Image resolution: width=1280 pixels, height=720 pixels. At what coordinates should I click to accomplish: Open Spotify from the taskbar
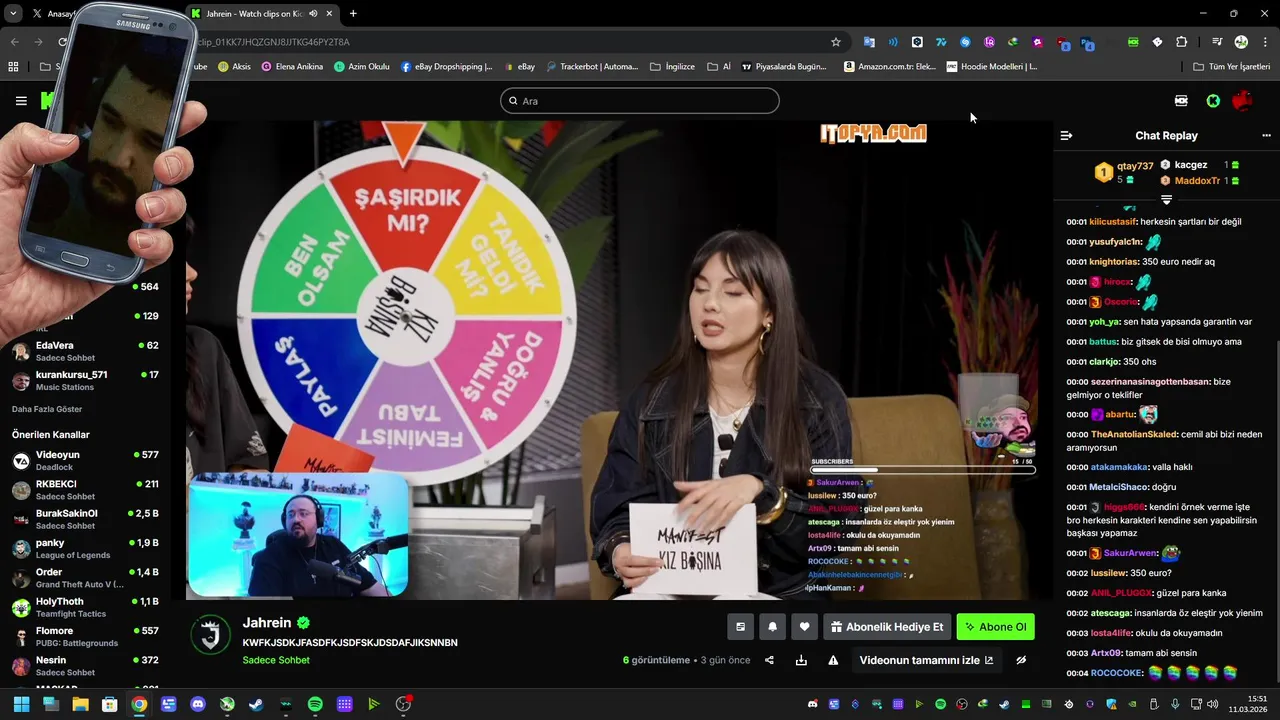click(x=315, y=704)
